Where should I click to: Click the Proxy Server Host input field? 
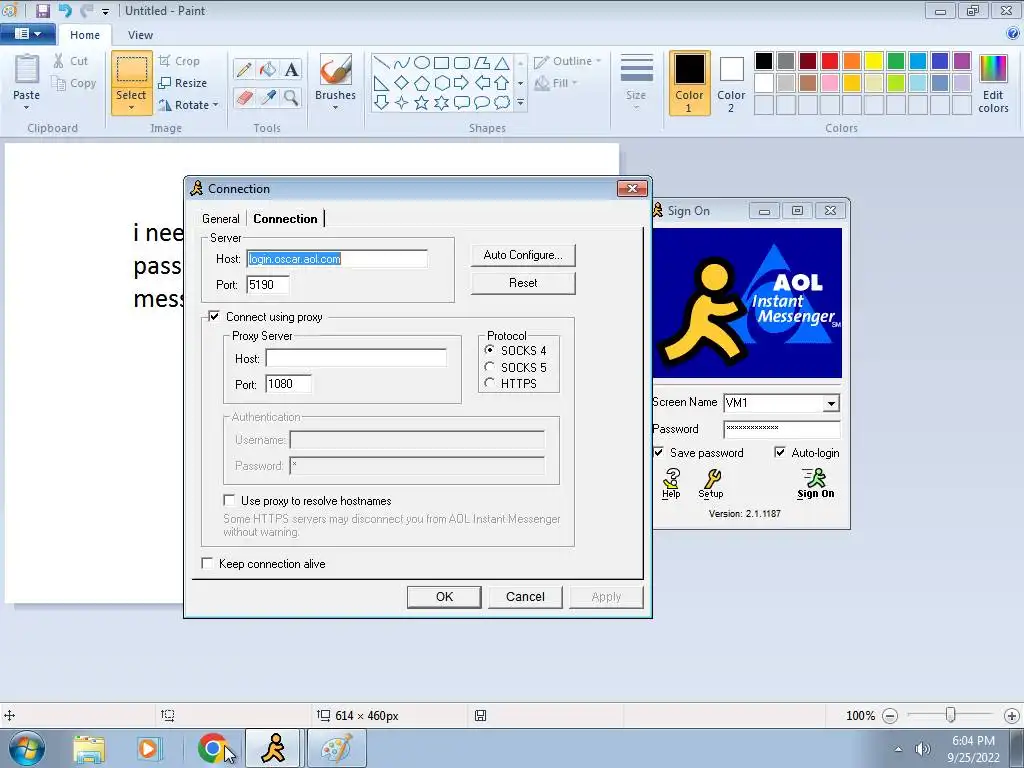point(356,358)
